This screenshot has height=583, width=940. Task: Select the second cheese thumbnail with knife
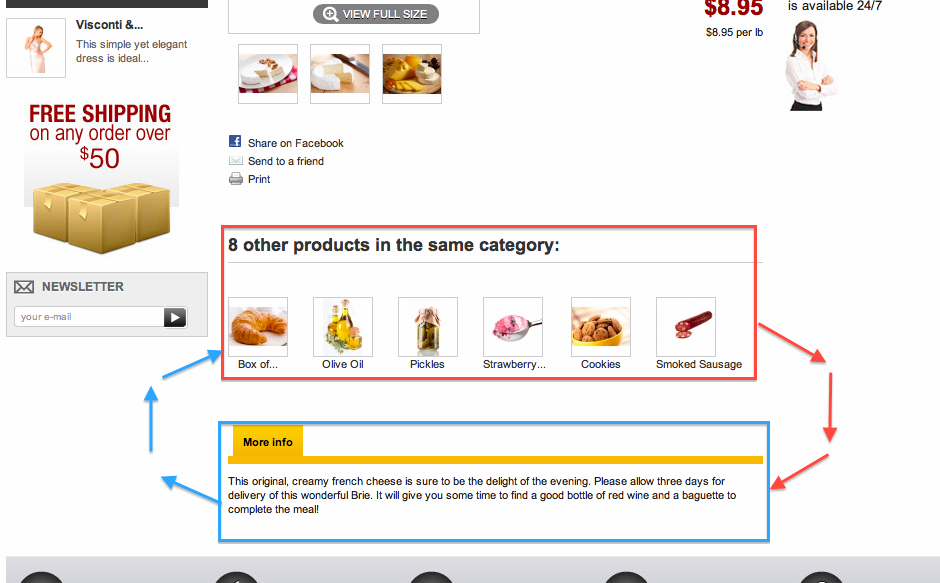tap(340, 74)
